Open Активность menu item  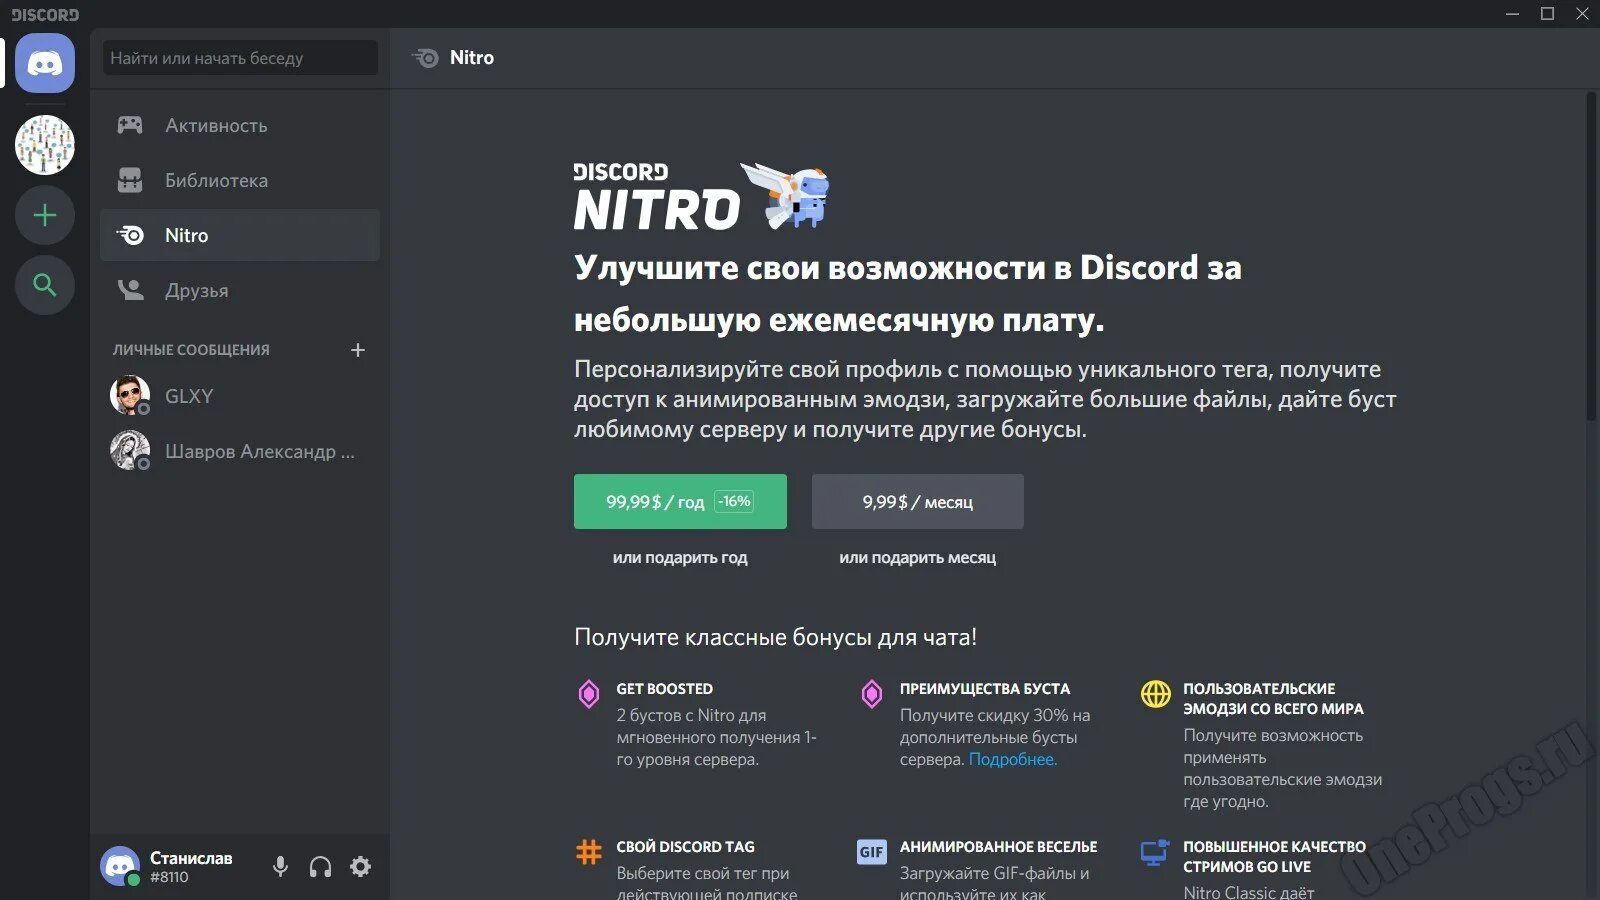tap(240, 125)
